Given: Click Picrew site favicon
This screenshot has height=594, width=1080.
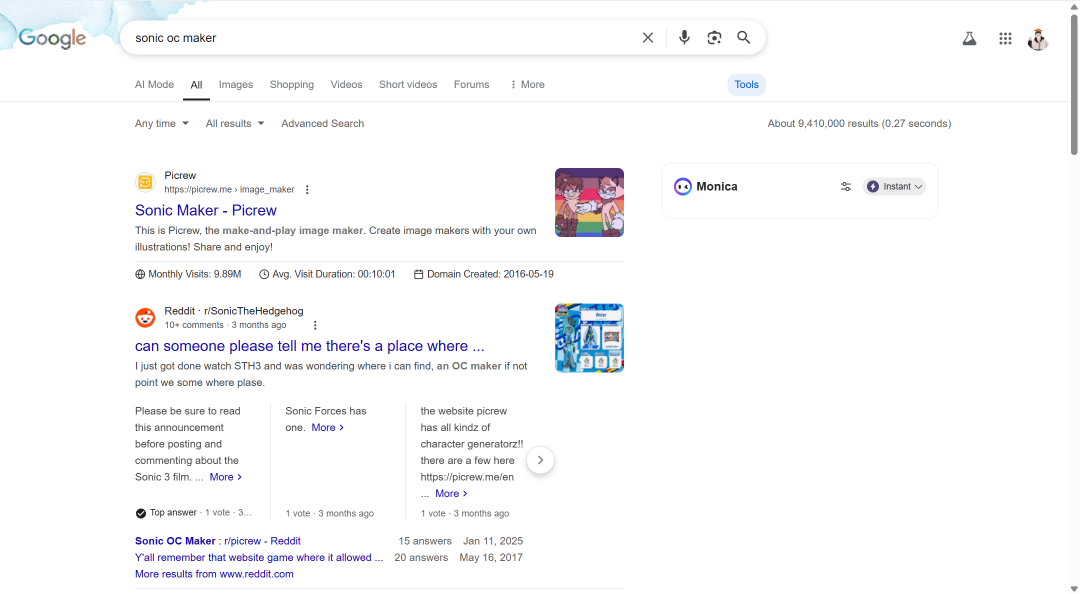Looking at the screenshot, I should coord(145,182).
